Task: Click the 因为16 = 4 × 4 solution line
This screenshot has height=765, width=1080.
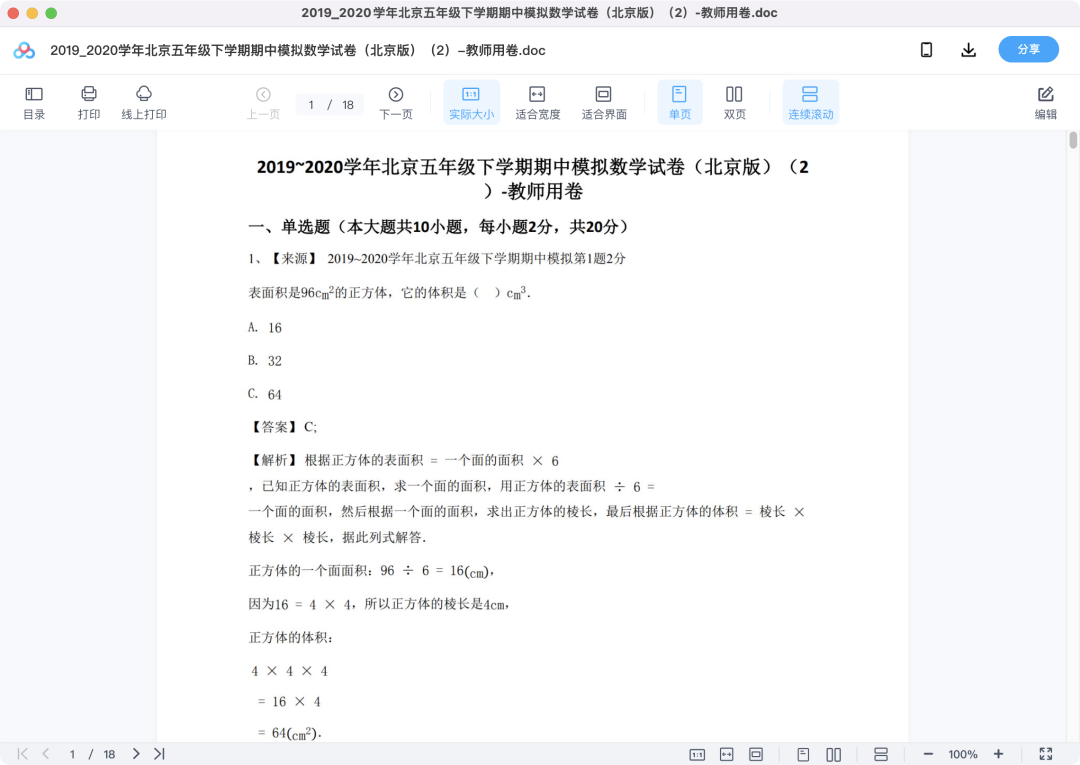Action: pyautogui.click(x=379, y=604)
